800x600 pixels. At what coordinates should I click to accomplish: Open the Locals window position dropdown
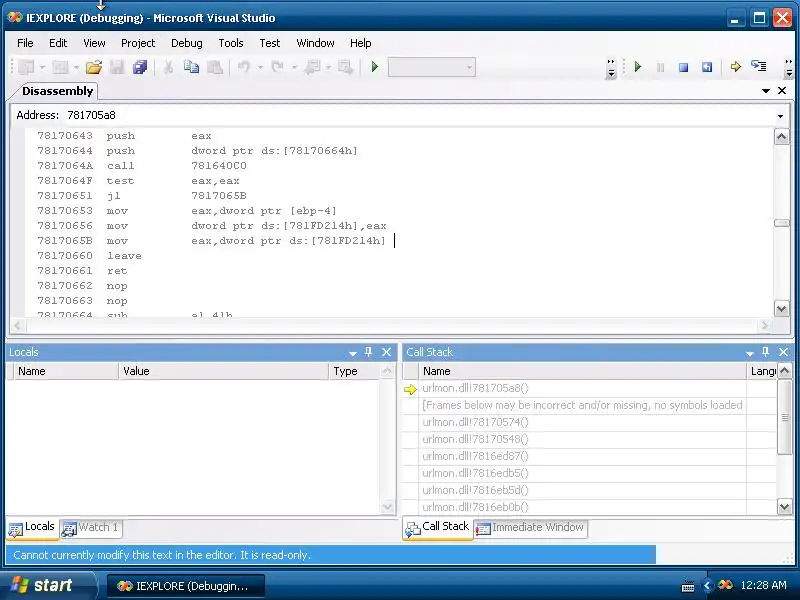click(353, 353)
